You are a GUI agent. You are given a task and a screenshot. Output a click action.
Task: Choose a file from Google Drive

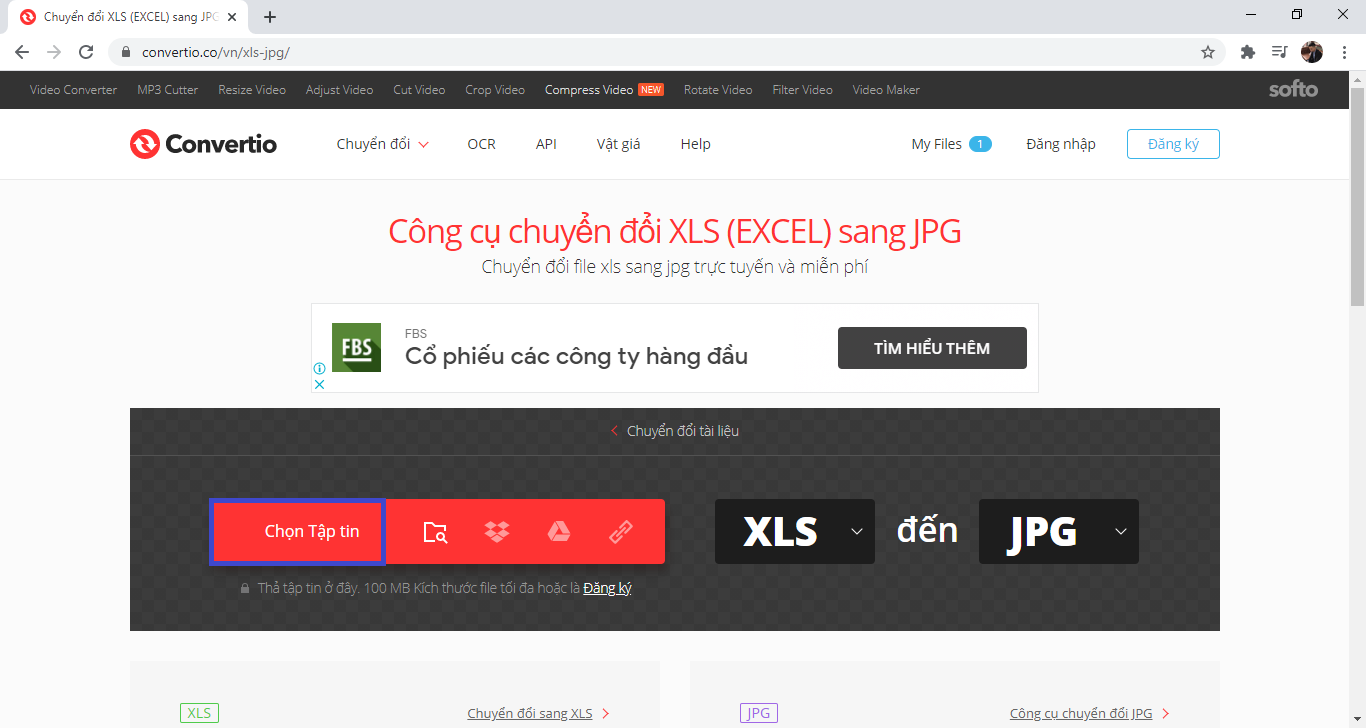click(x=558, y=532)
